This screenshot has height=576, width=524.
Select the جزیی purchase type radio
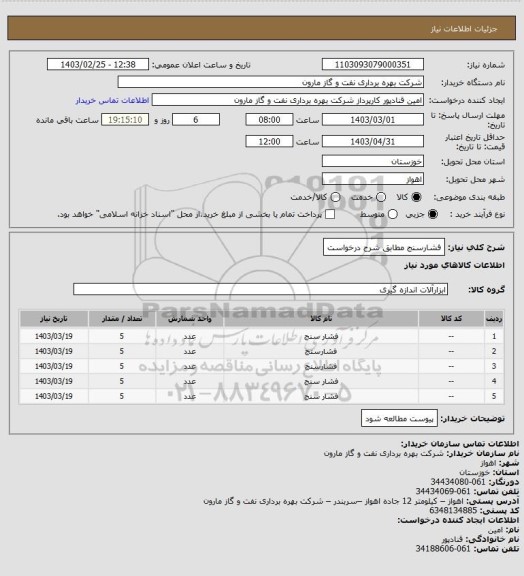(x=433, y=214)
